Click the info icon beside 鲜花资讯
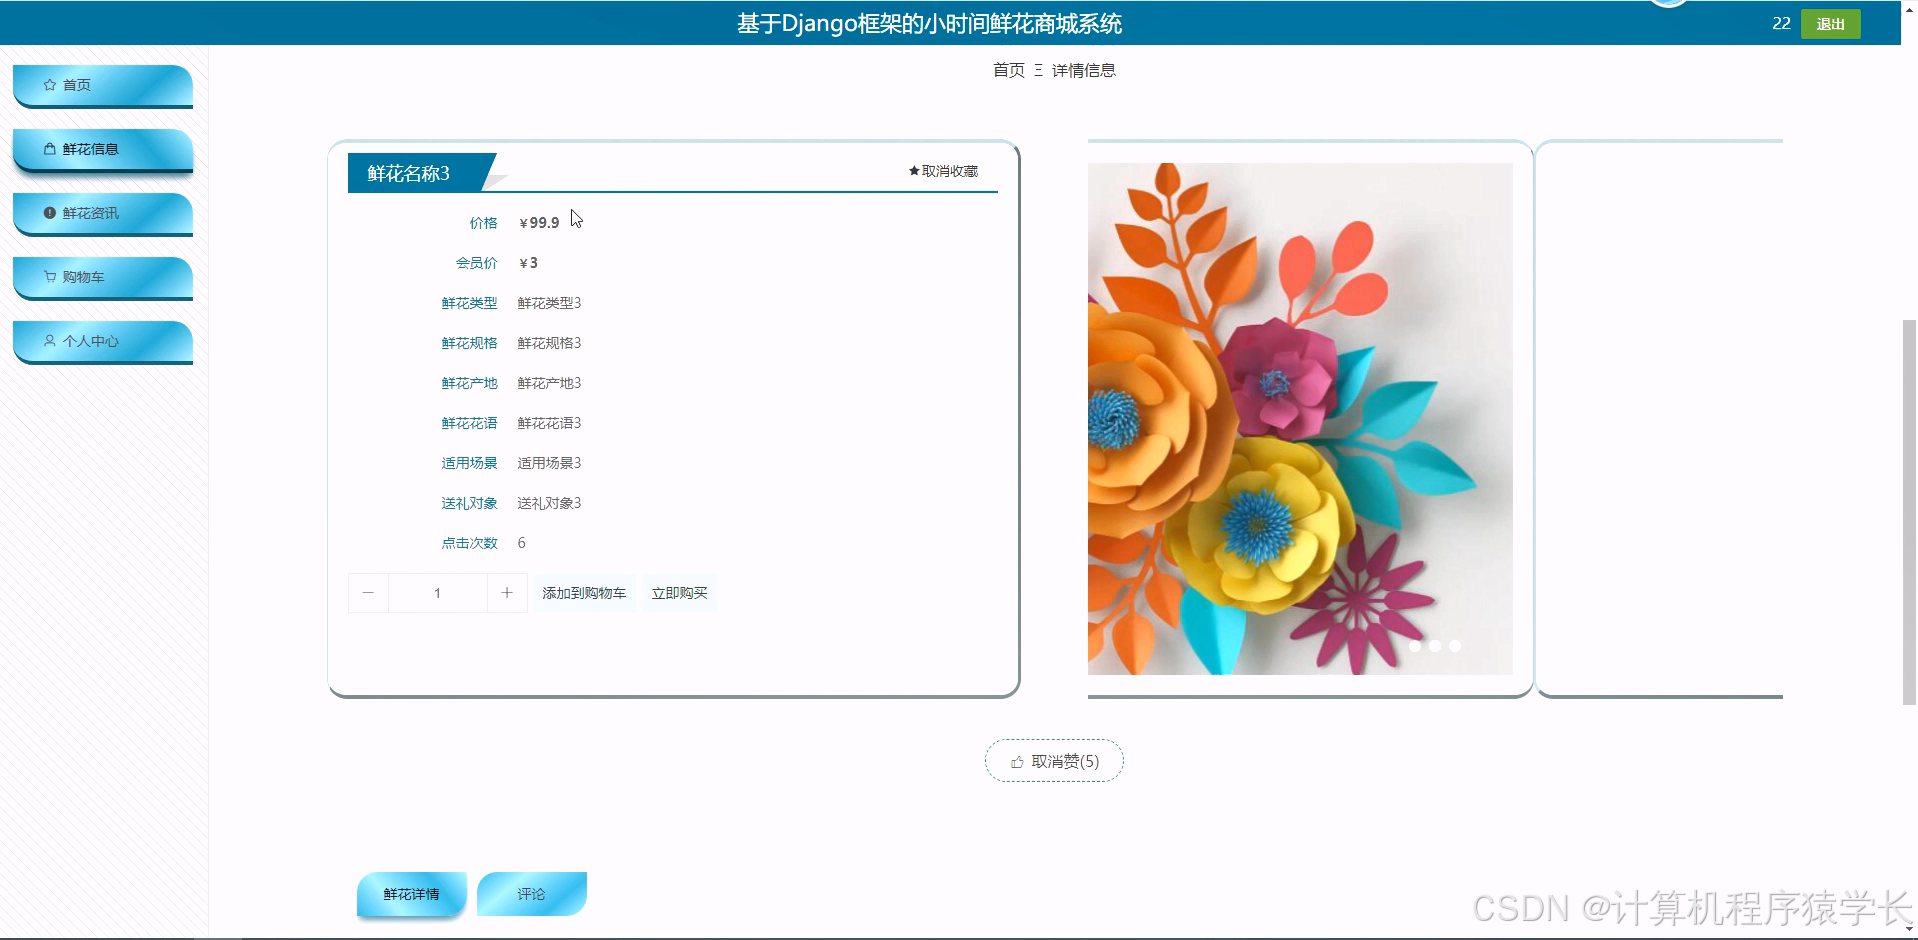The image size is (1918, 940). [50, 213]
